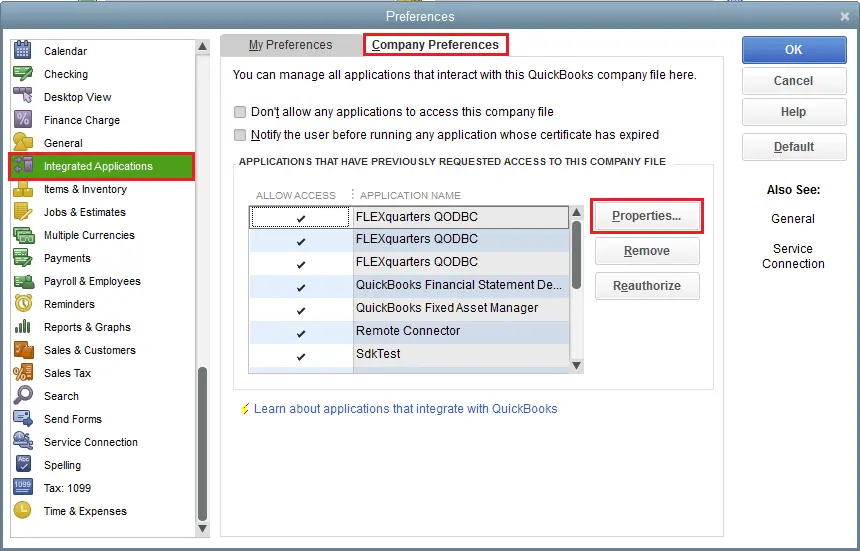Image resolution: width=860 pixels, height=551 pixels.
Task: Click the lightning bolt icon beside Learn link
Action: pyautogui.click(x=245, y=409)
